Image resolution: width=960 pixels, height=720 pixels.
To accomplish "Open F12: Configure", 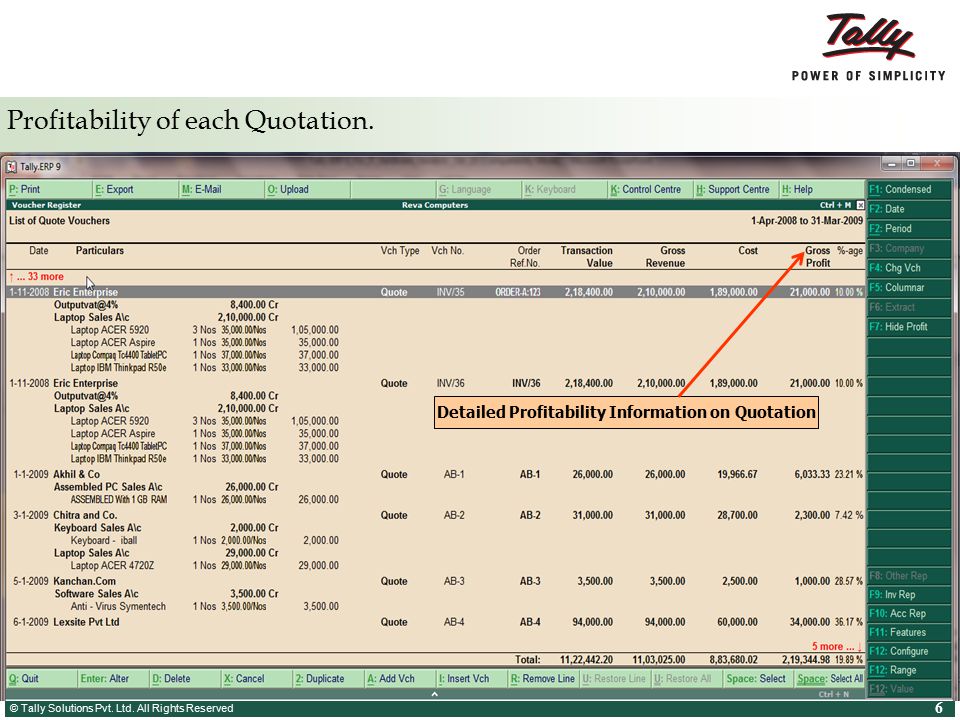I will pyautogui.click(x=909, y=651).
